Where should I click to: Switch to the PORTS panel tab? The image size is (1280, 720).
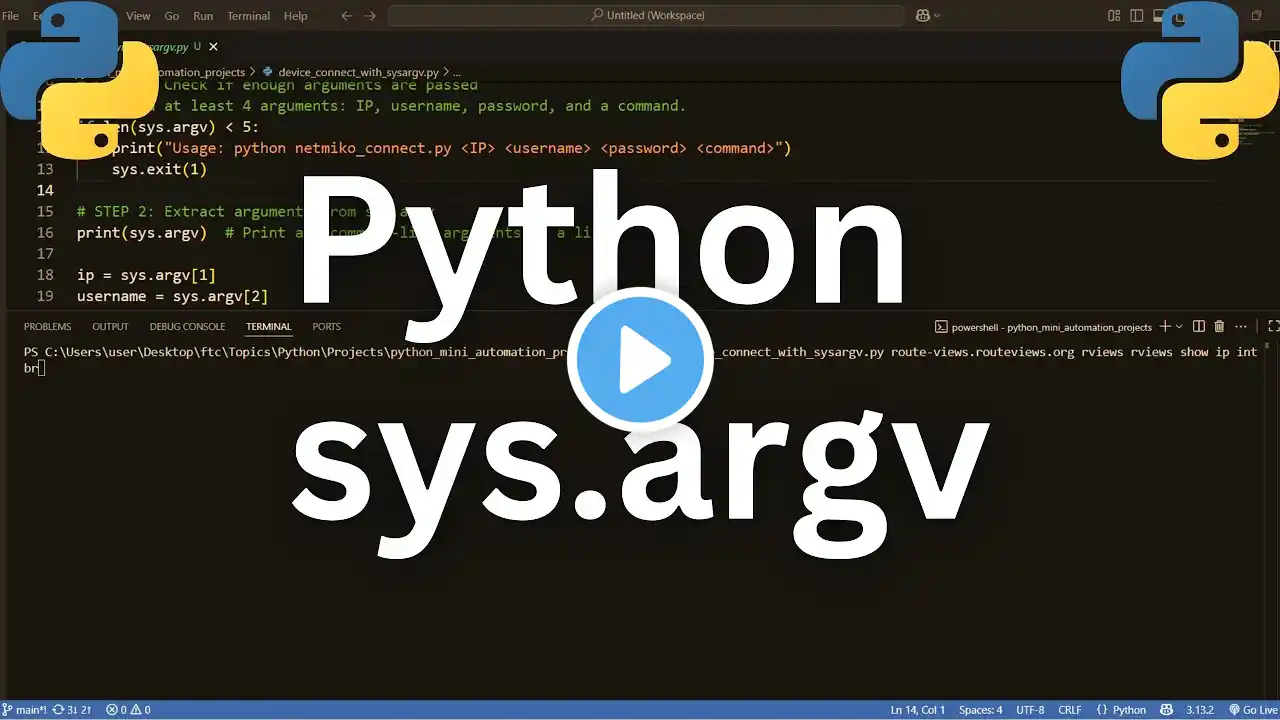tap(326, 326)
